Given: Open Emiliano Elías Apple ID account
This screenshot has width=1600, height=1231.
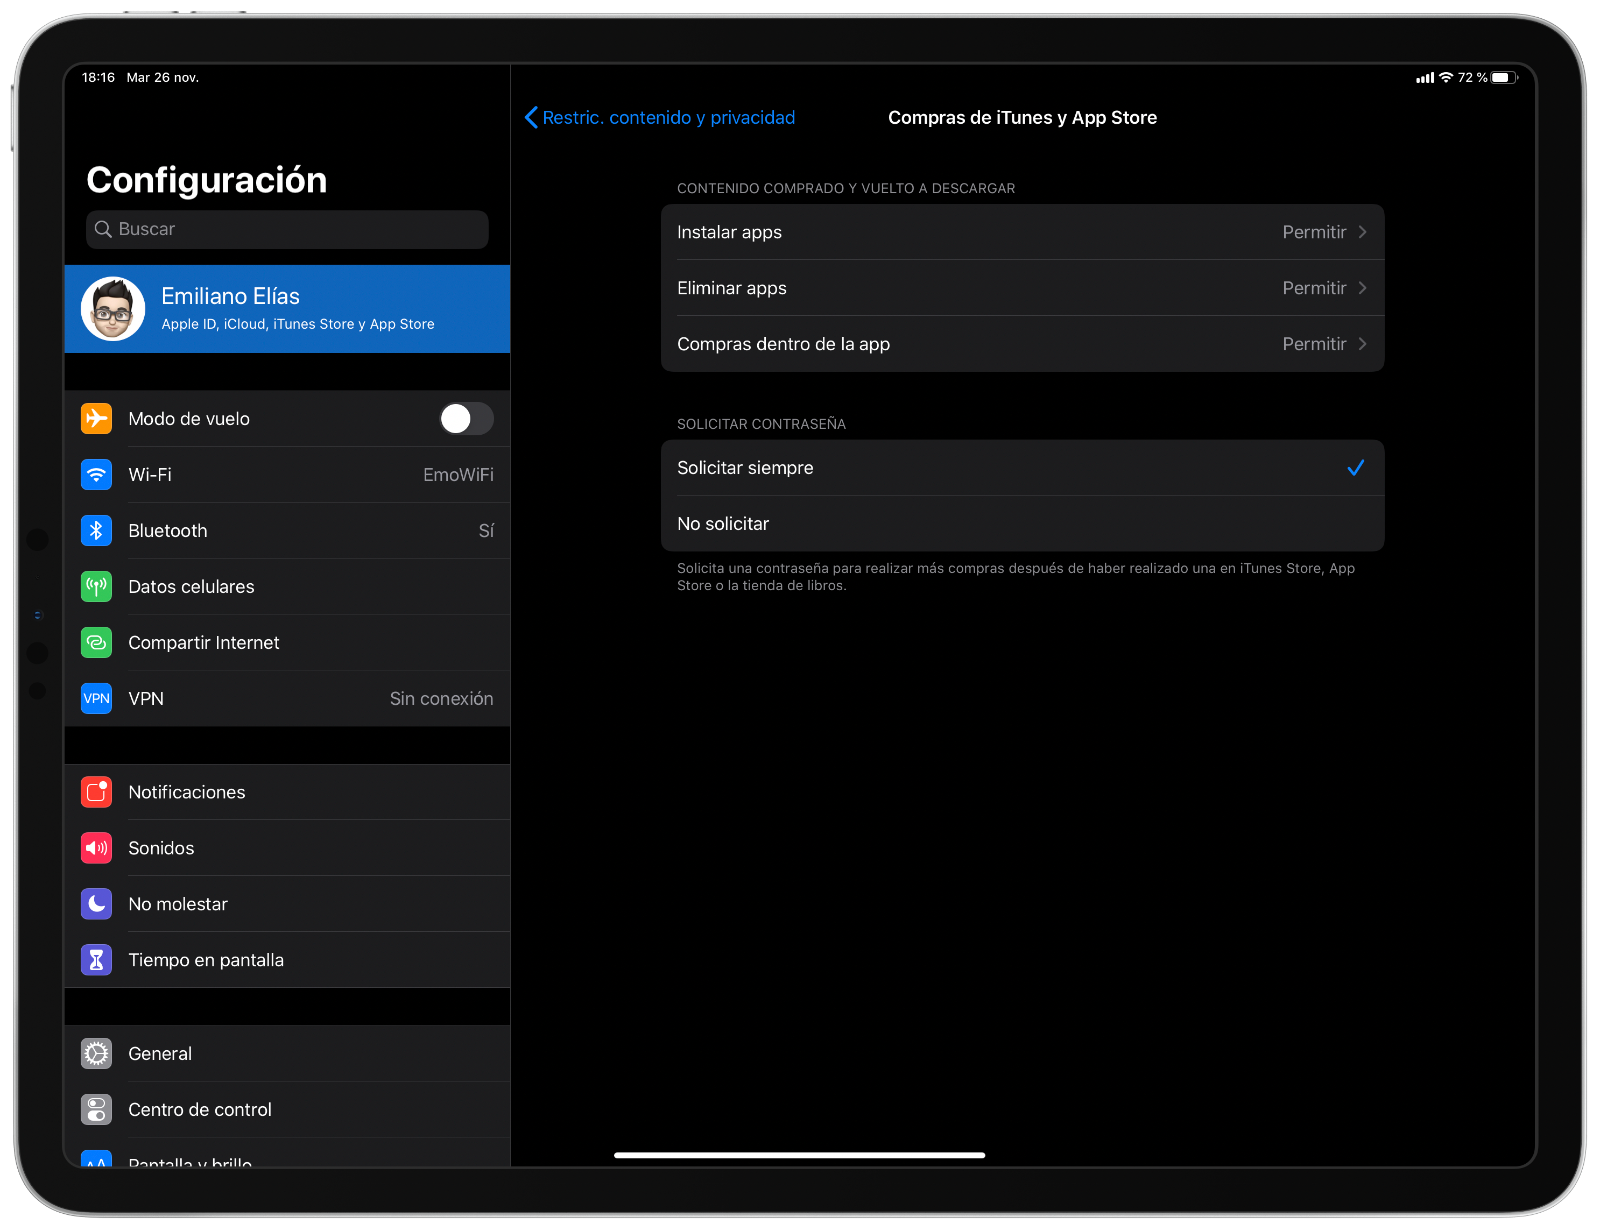Looking at the screenshot, I should 287,309.
